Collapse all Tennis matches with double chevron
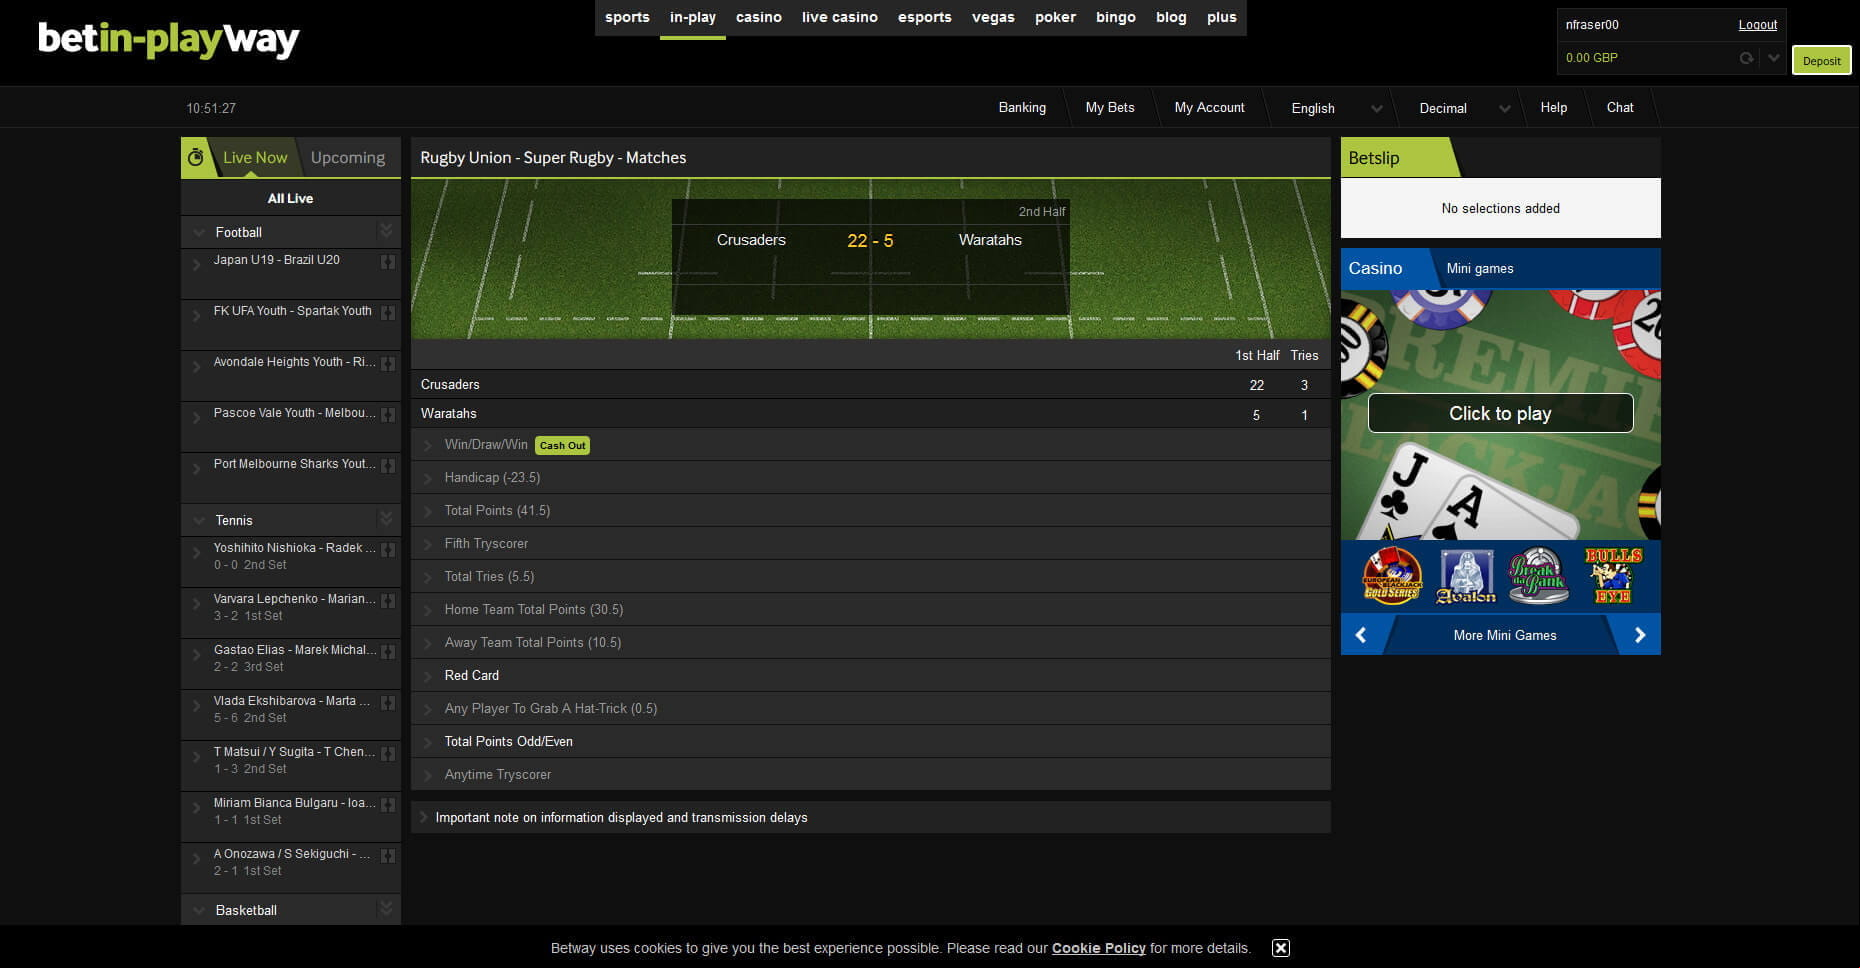Screen dimensions: 1860x968 click(386, 519)
